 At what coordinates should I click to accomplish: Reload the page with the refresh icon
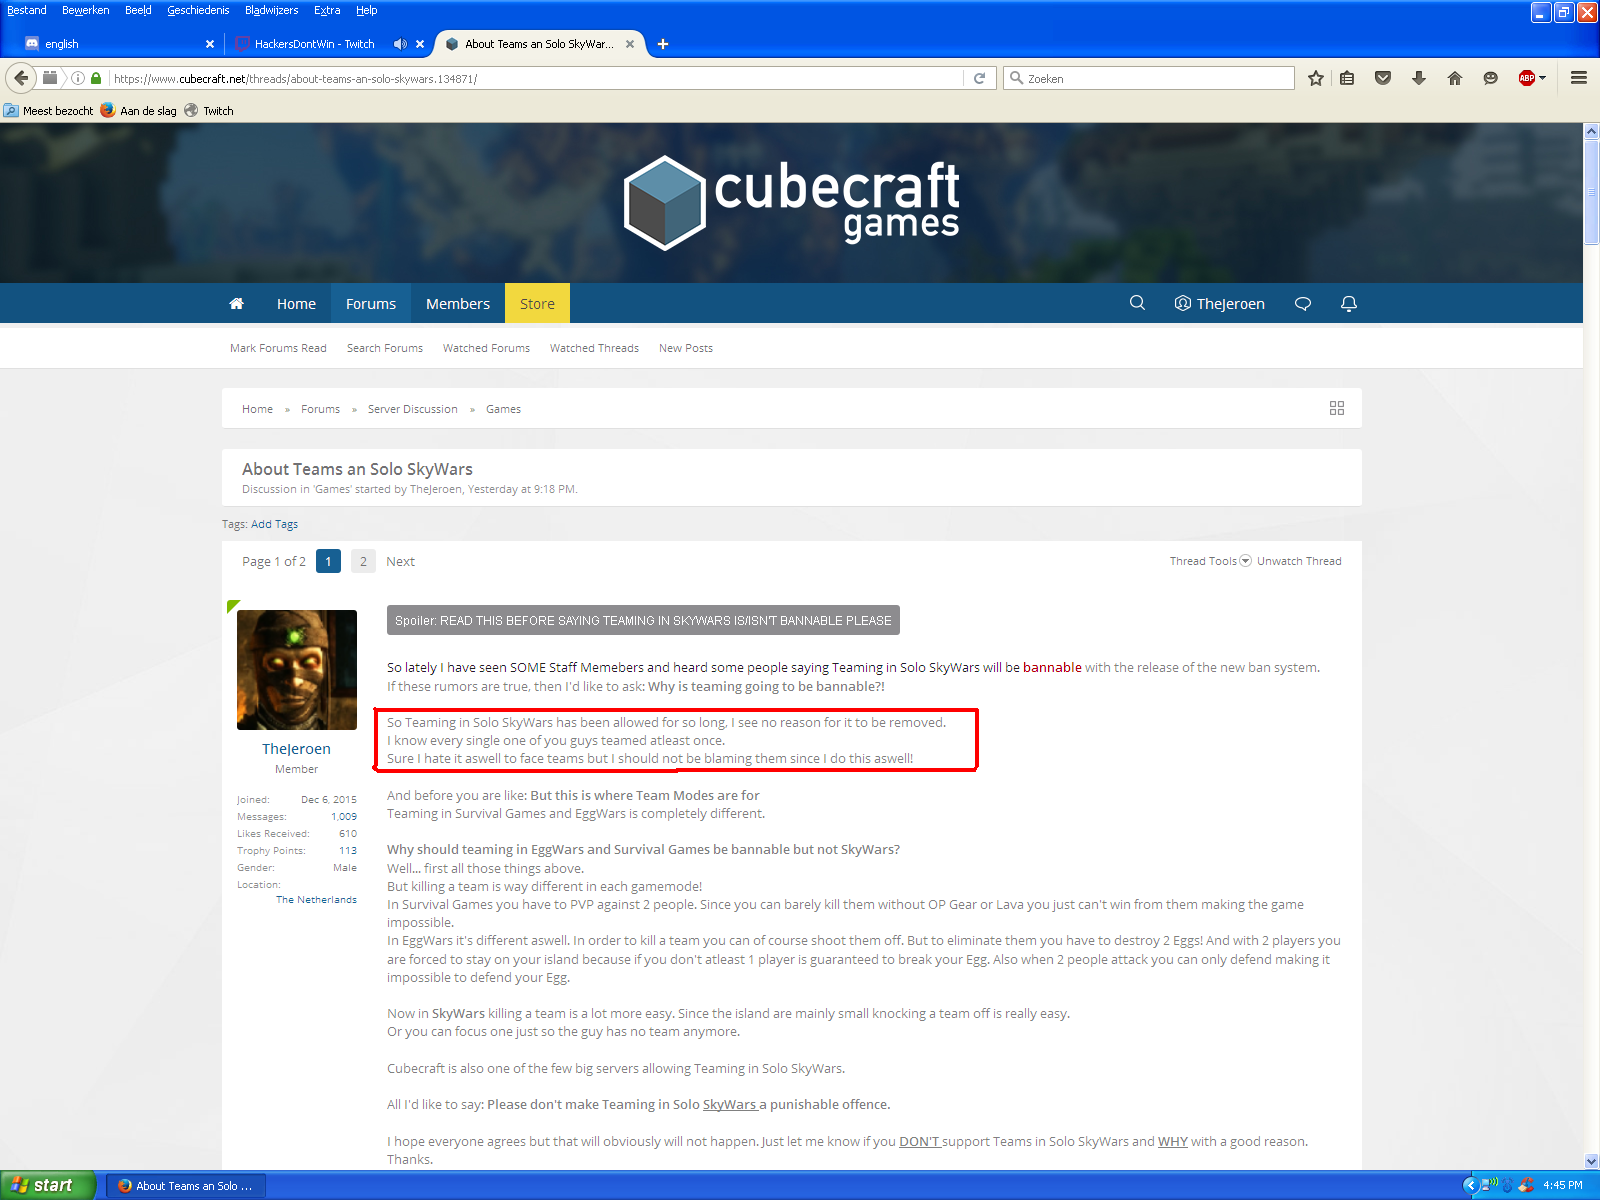tap(980, 78)
